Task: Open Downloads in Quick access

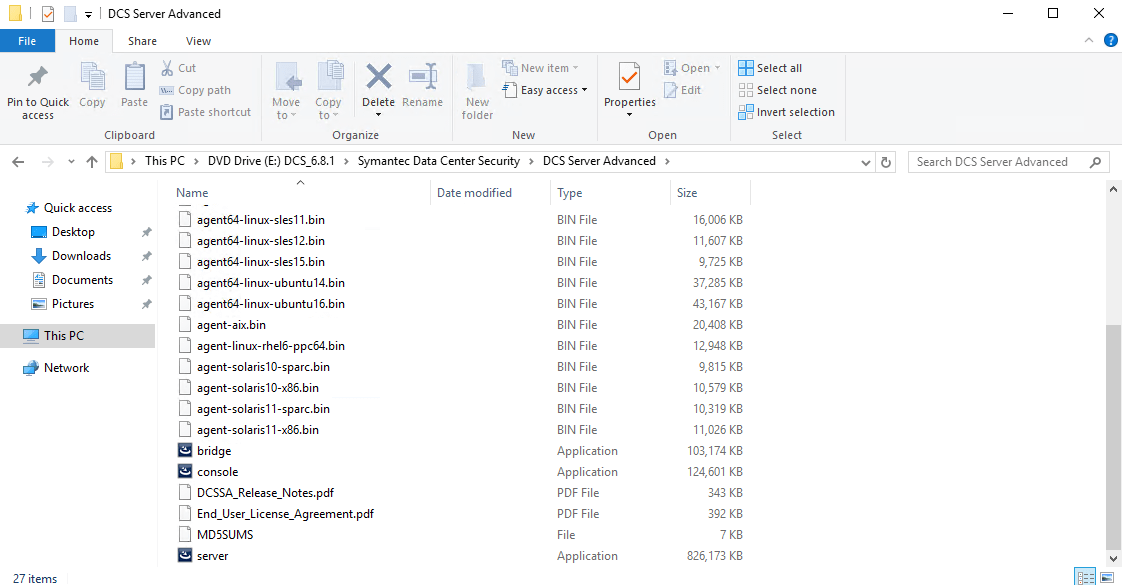Action: [81, 256]
